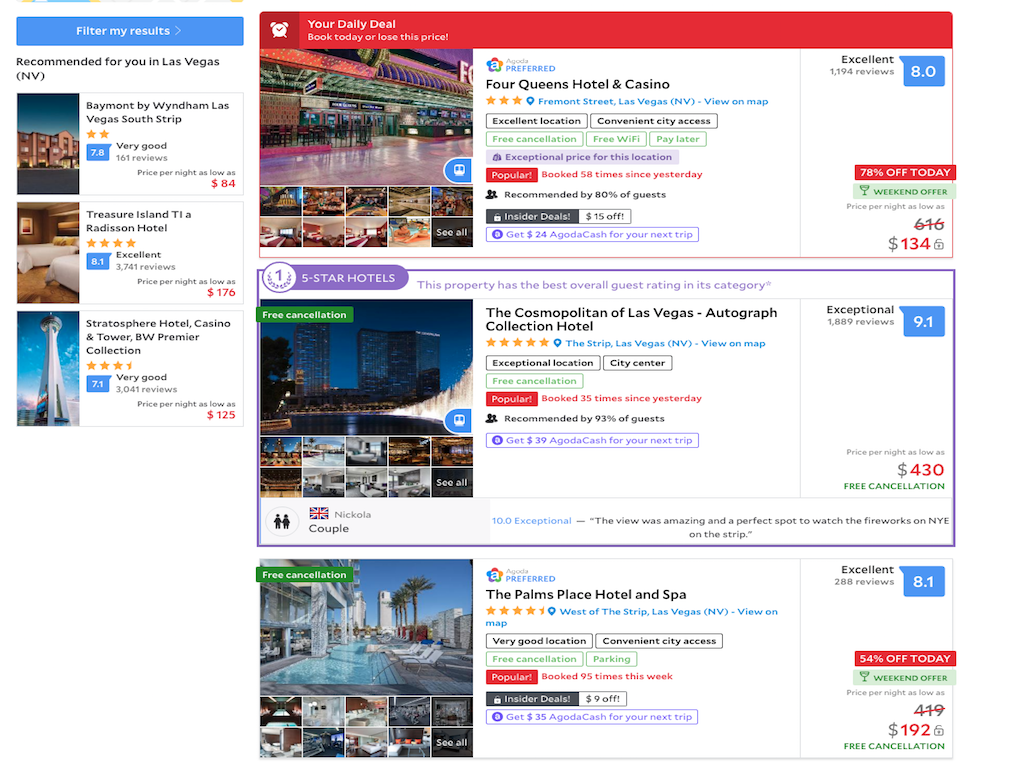The height and width of the screenshot is (768, 1024).
Task: Click the Exceptional price for this location tag
Action: 583,157
